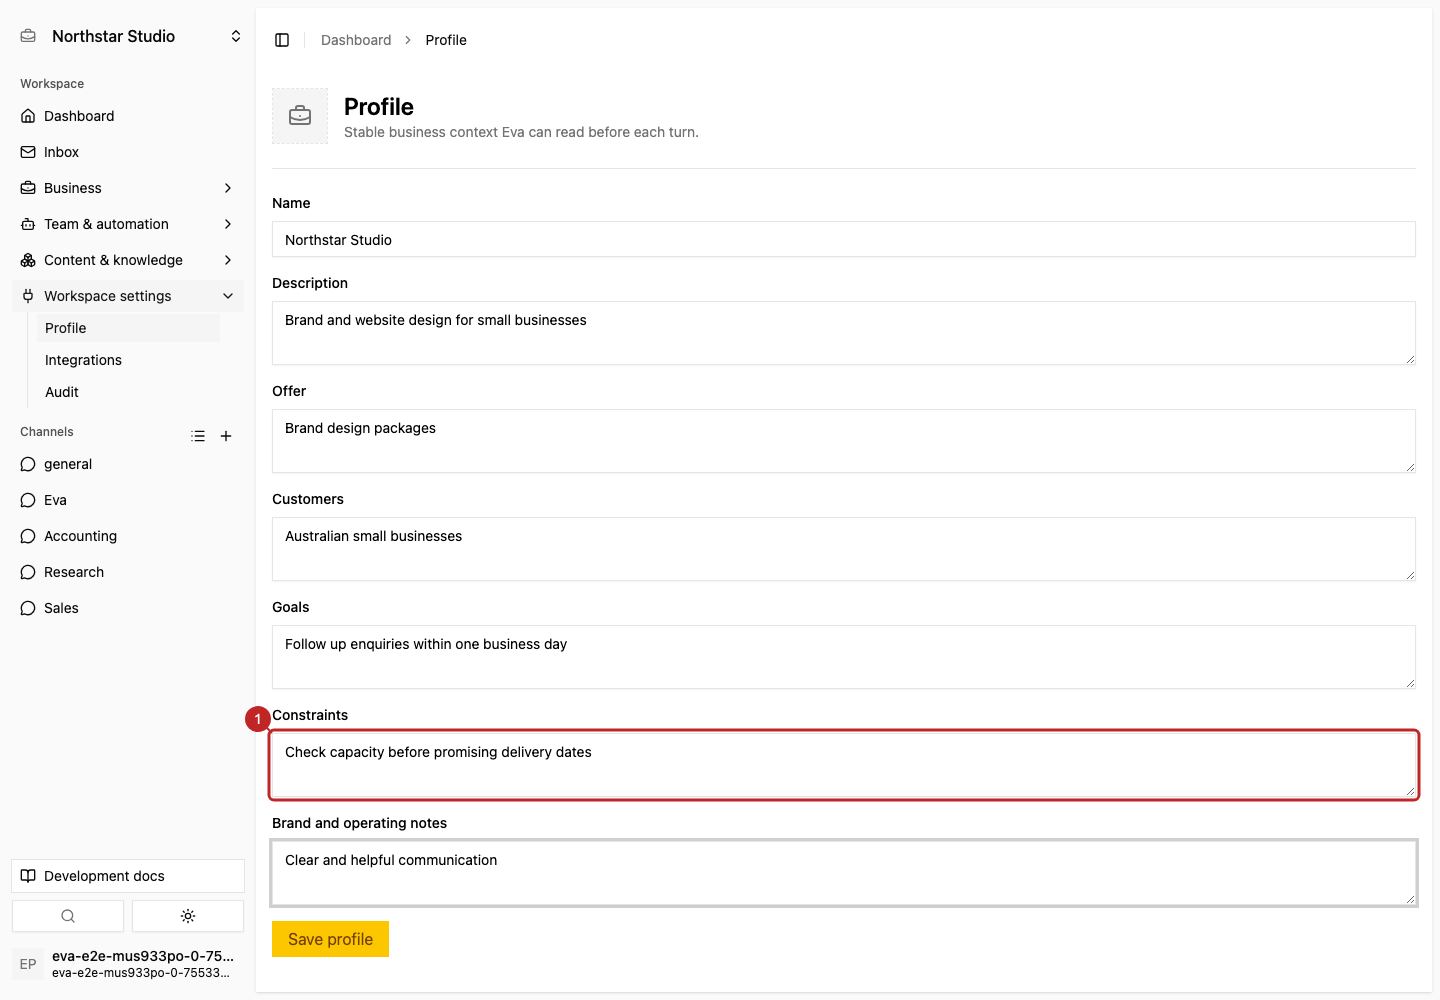Edit Brand and operating notes field
This screenshot has width=1440, height=1000.
coord(844,873)
